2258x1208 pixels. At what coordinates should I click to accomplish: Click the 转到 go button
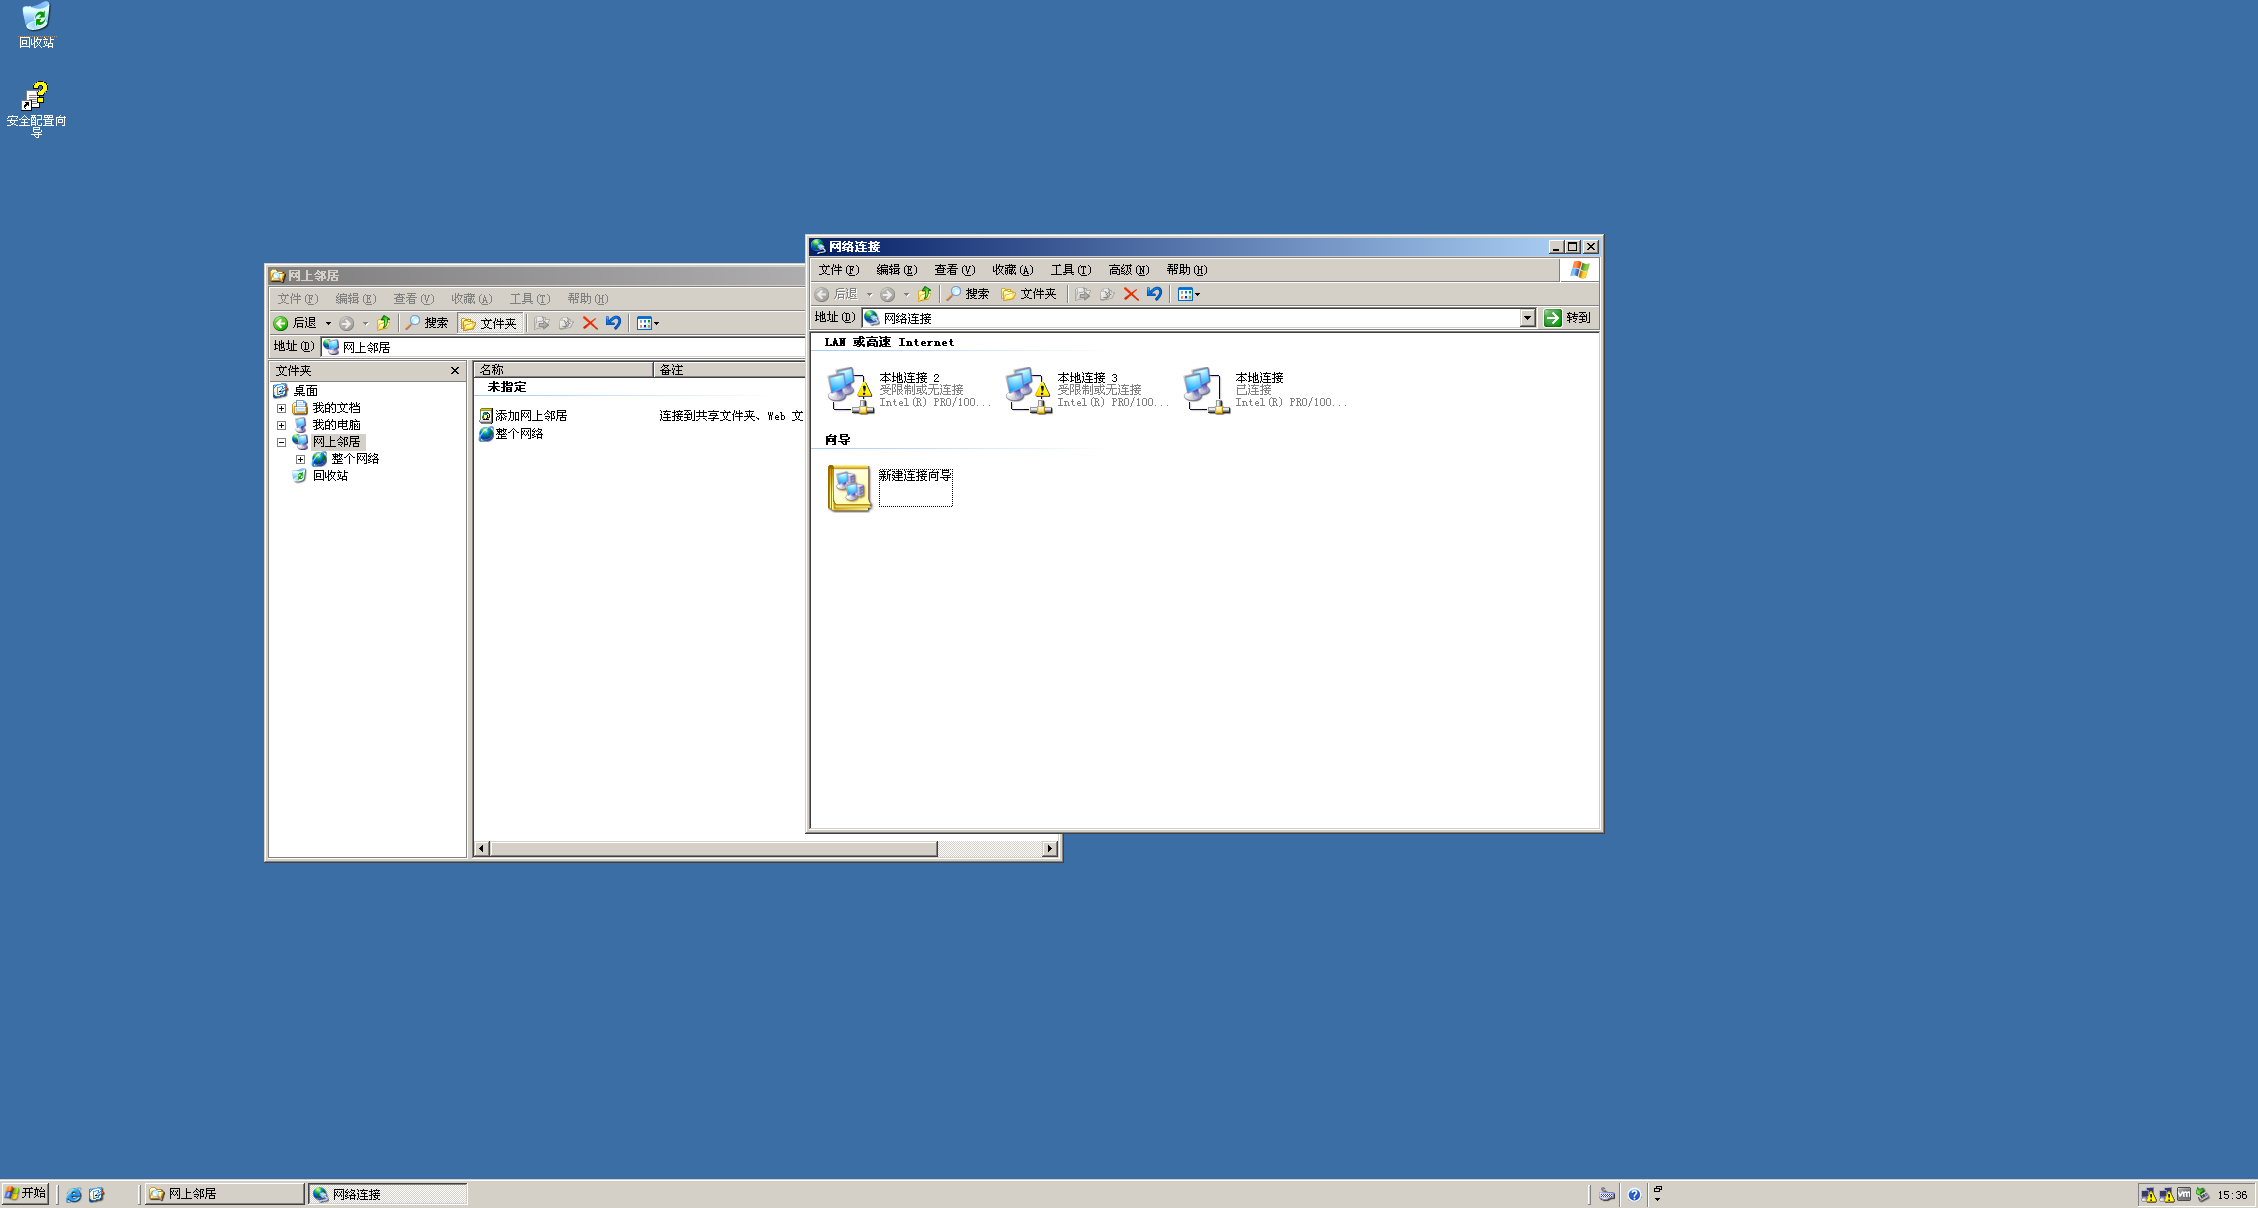click(1567, 318)
